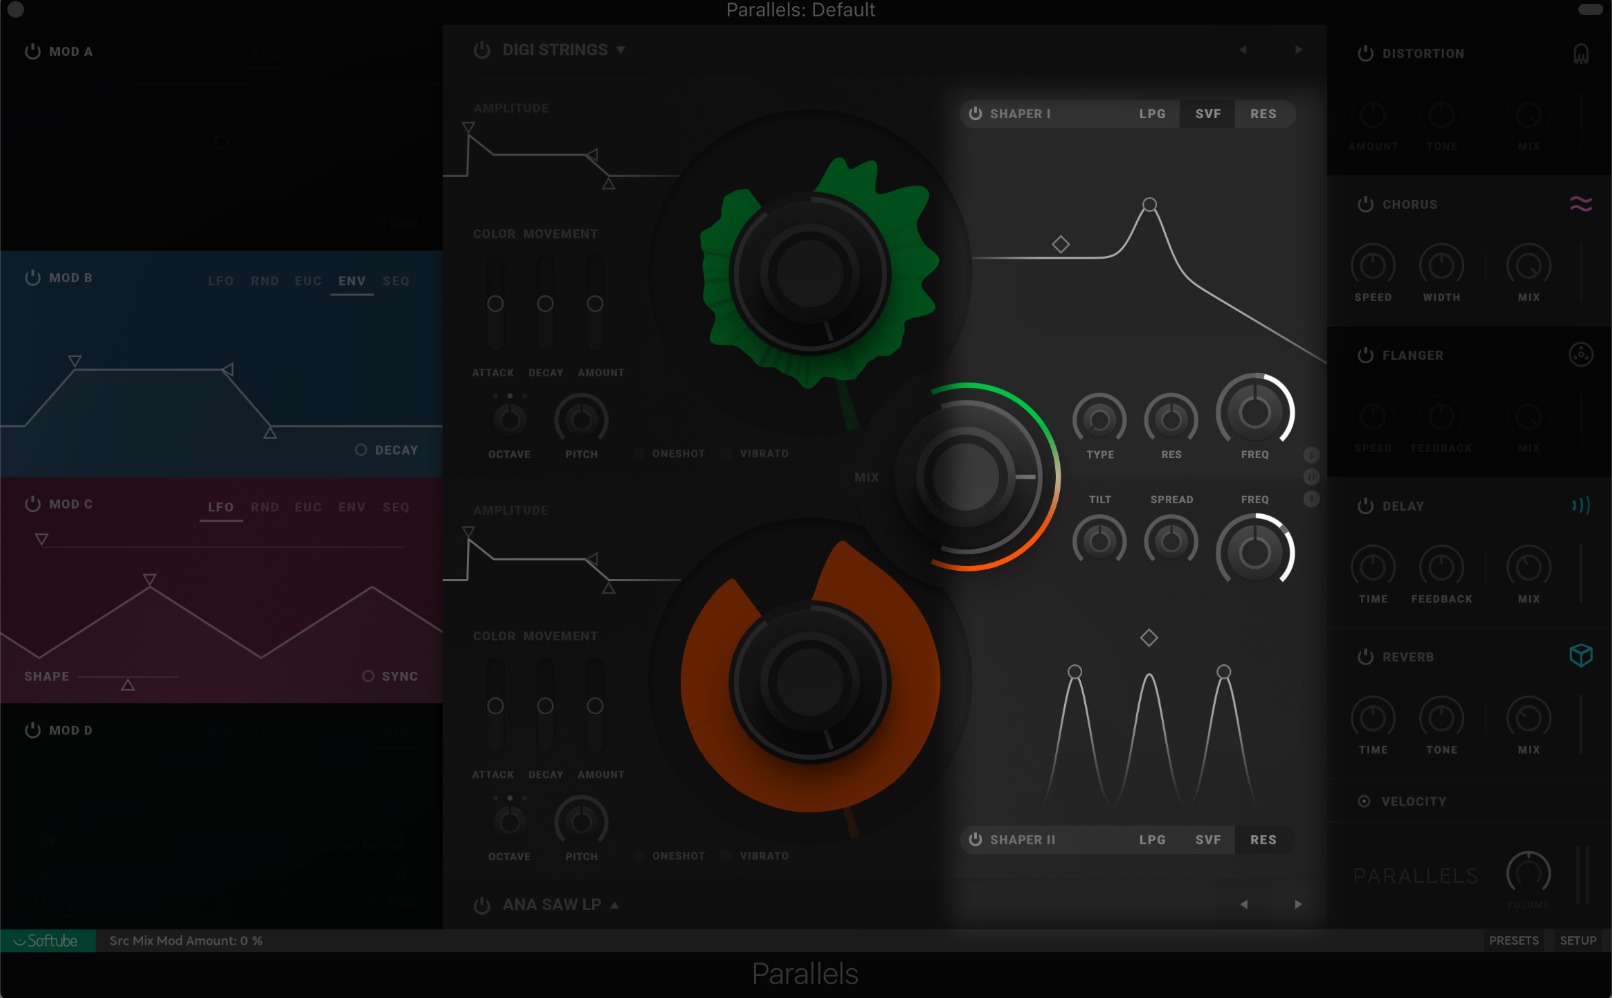
Task: Click bottom source AMOUNT slider
Action: tap(595, 706)
